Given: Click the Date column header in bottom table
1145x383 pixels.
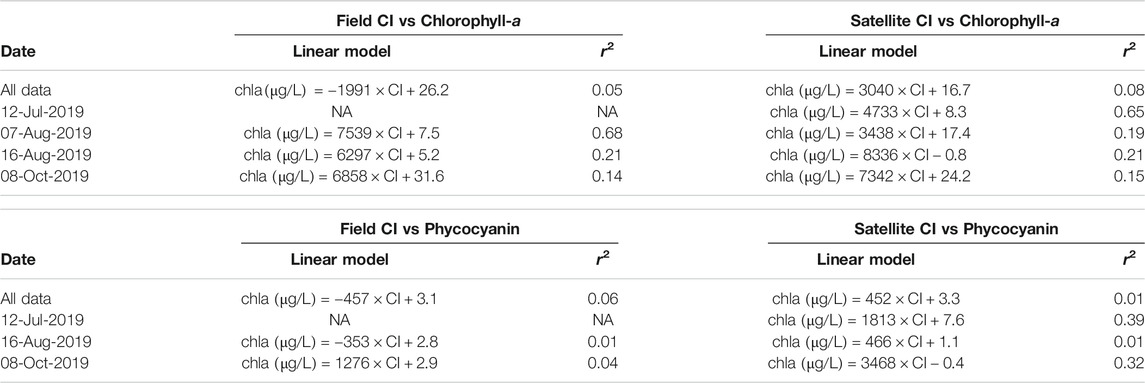Looking at the screenshot, I should (18, 259).
